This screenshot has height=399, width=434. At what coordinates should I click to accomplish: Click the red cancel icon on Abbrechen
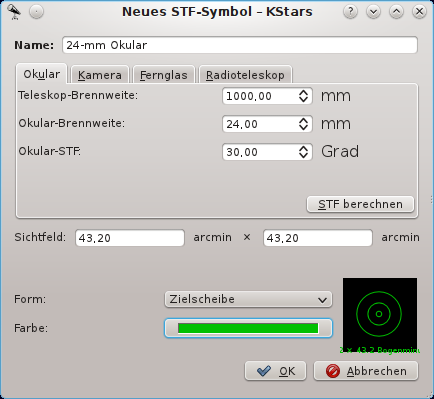coord(332,371)
